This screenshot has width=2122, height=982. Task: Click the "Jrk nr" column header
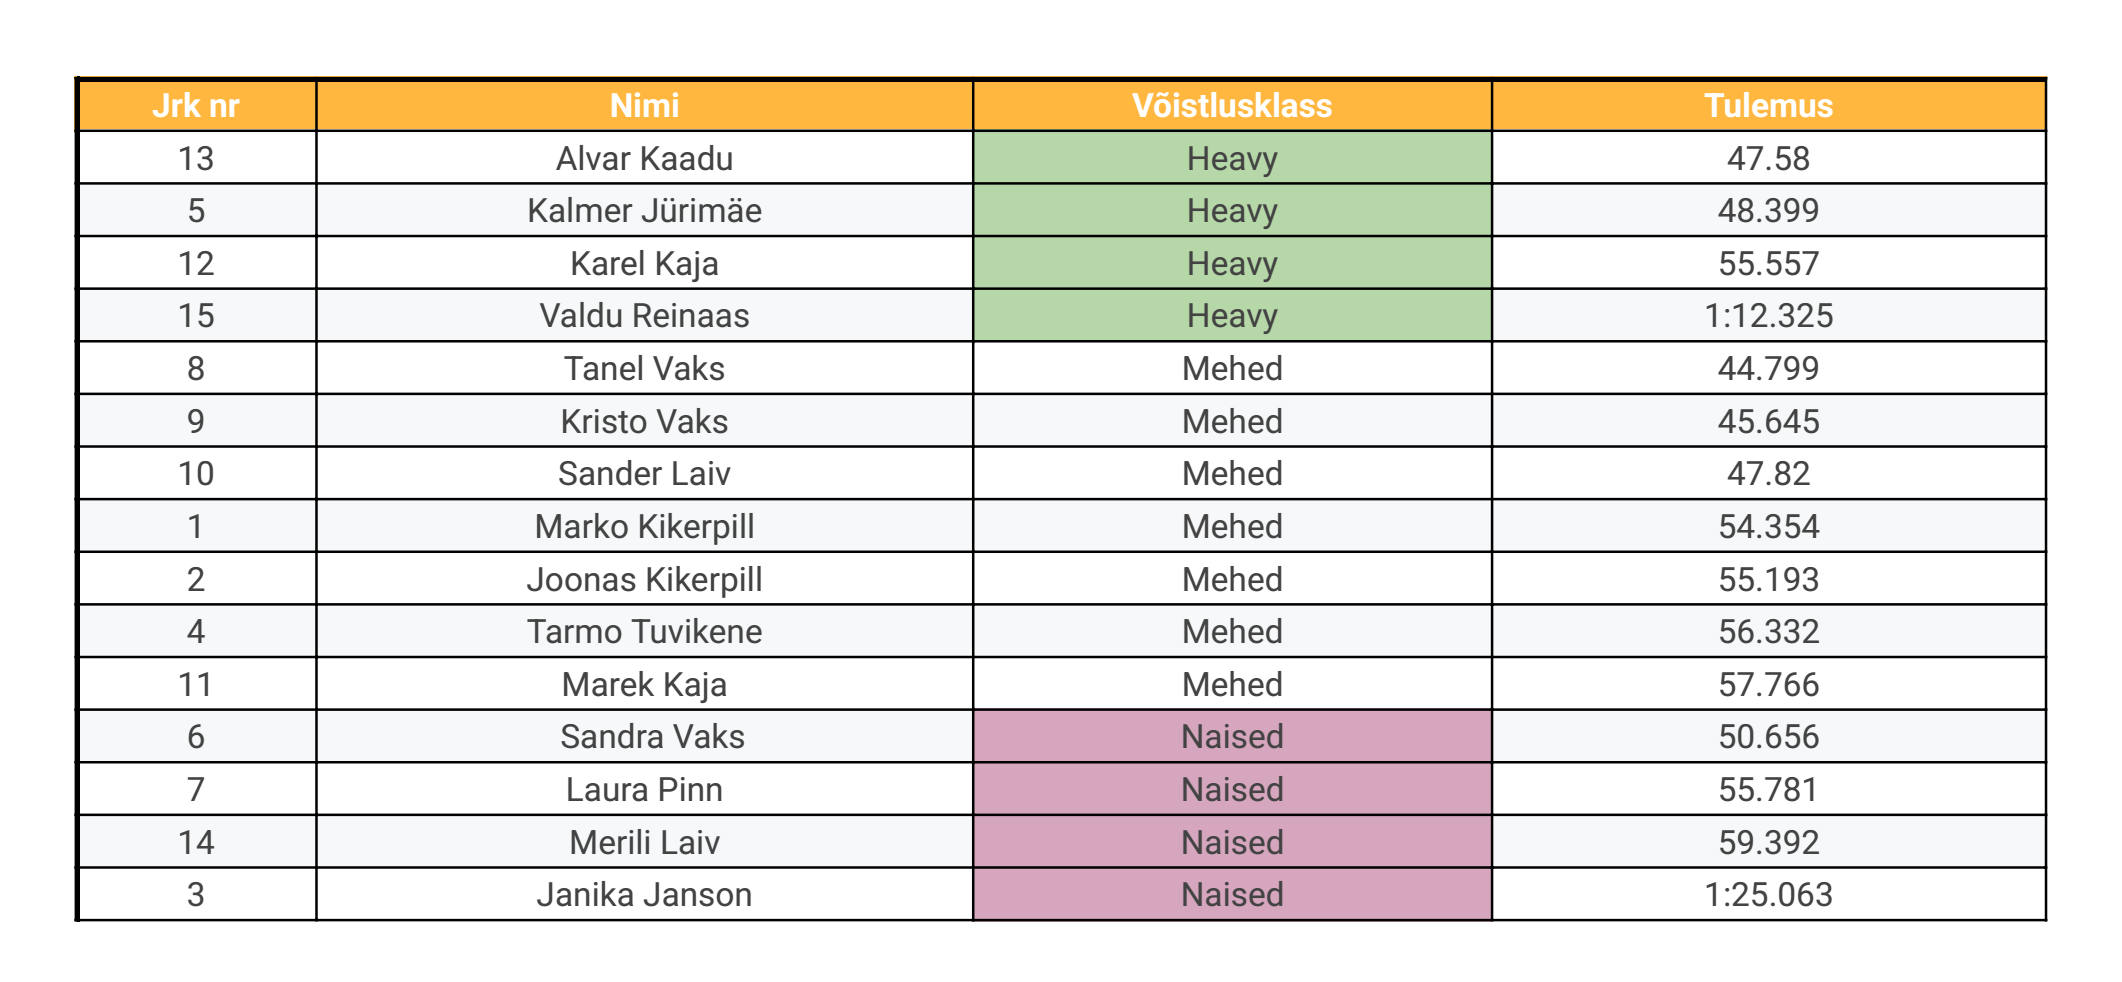pos(196,106)
